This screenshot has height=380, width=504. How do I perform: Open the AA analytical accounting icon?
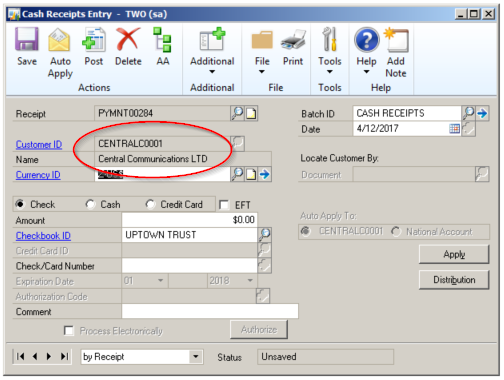[162, 40]
